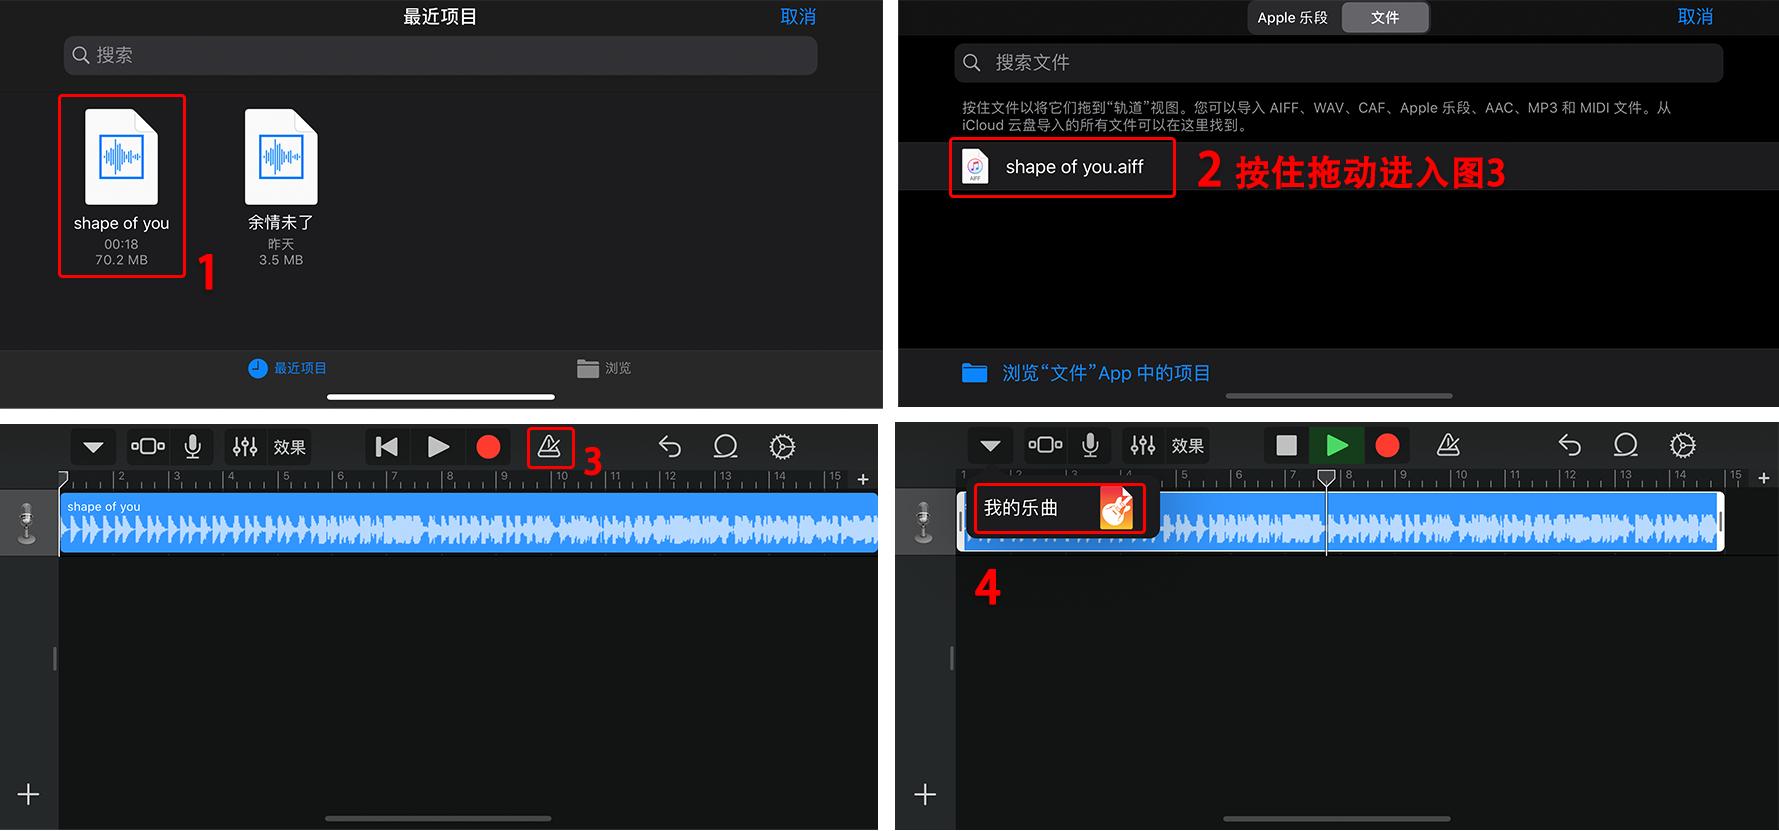
Task: Toggle the metronome in bottom-right screen
Action: coord(1447,445)
